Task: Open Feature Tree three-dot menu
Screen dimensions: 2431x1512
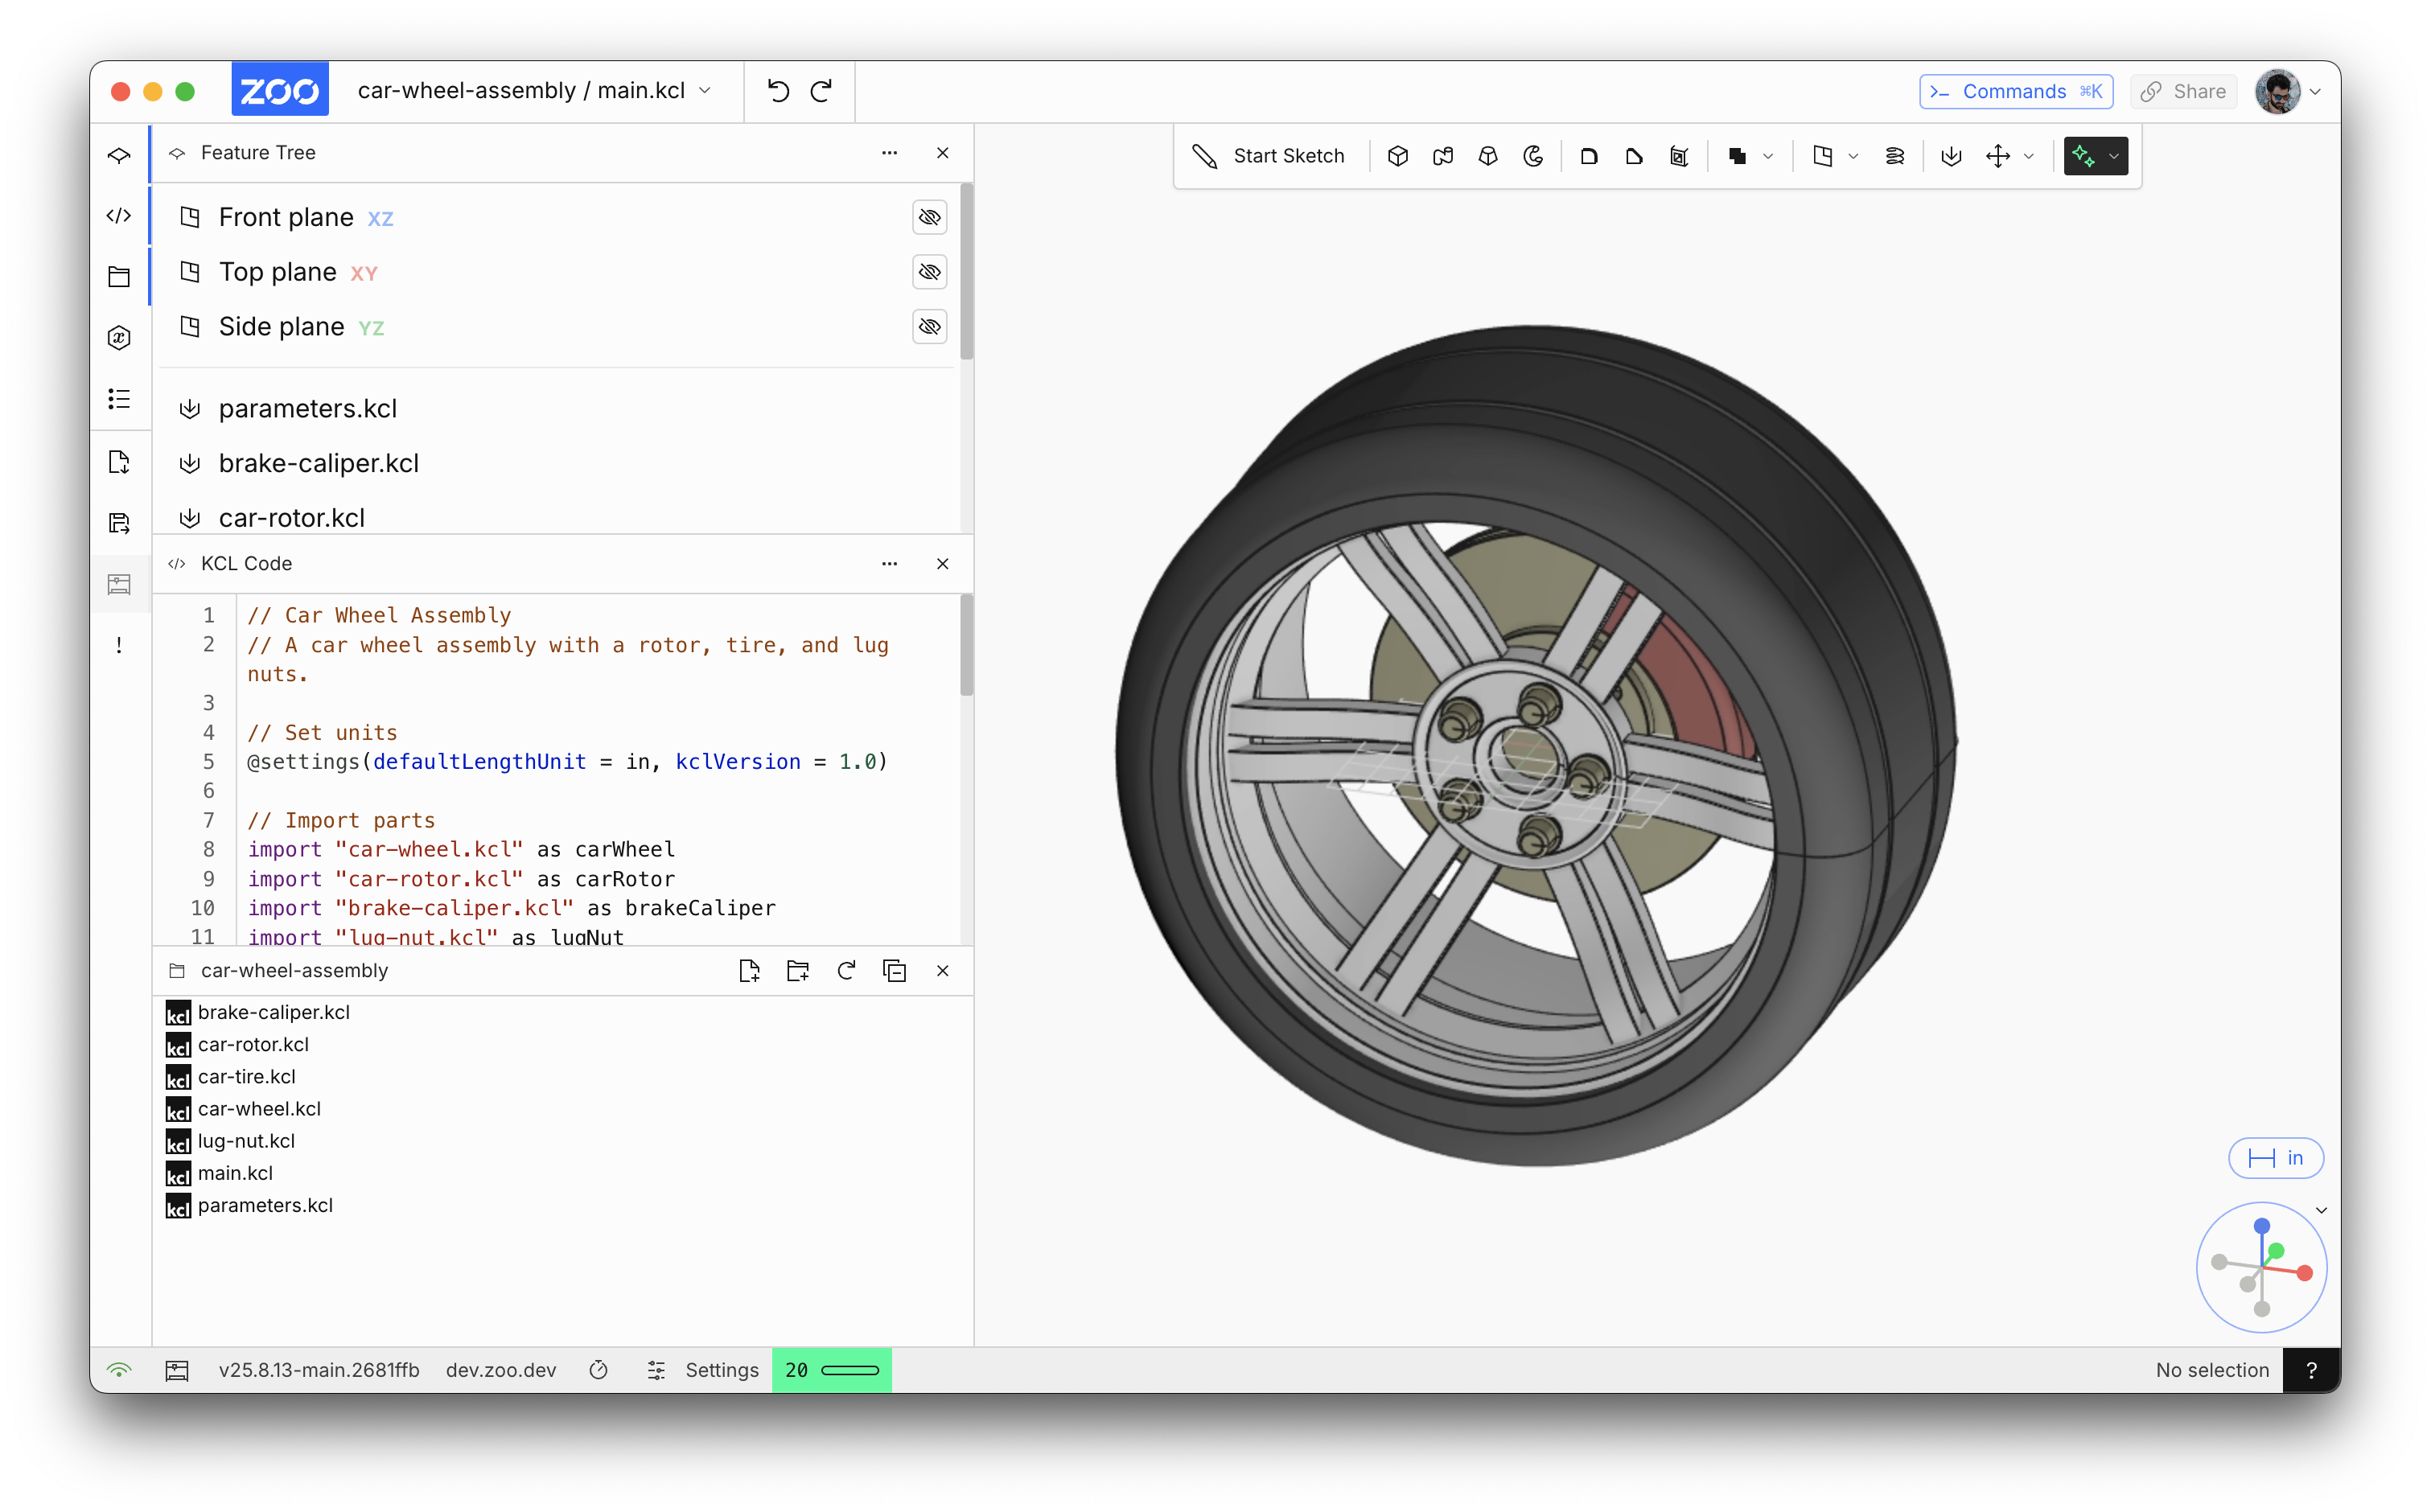Action: (x=889, y=153)
